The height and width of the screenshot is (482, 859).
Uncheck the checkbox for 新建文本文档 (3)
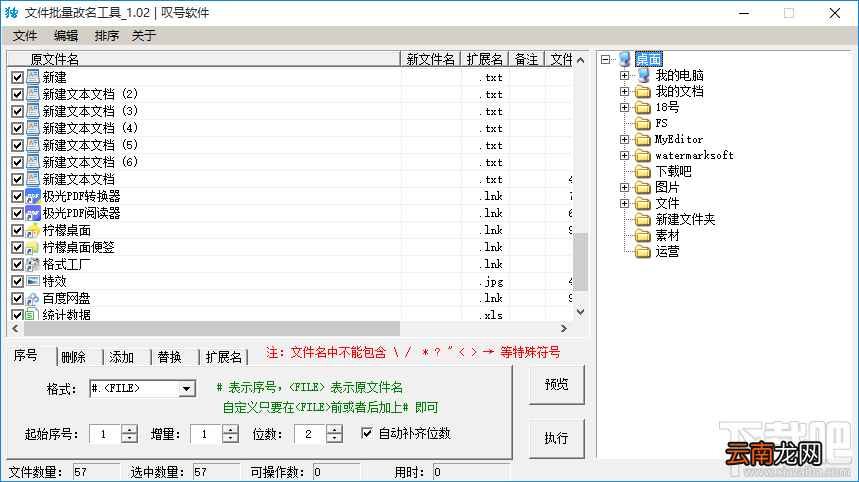coord(17,112)
